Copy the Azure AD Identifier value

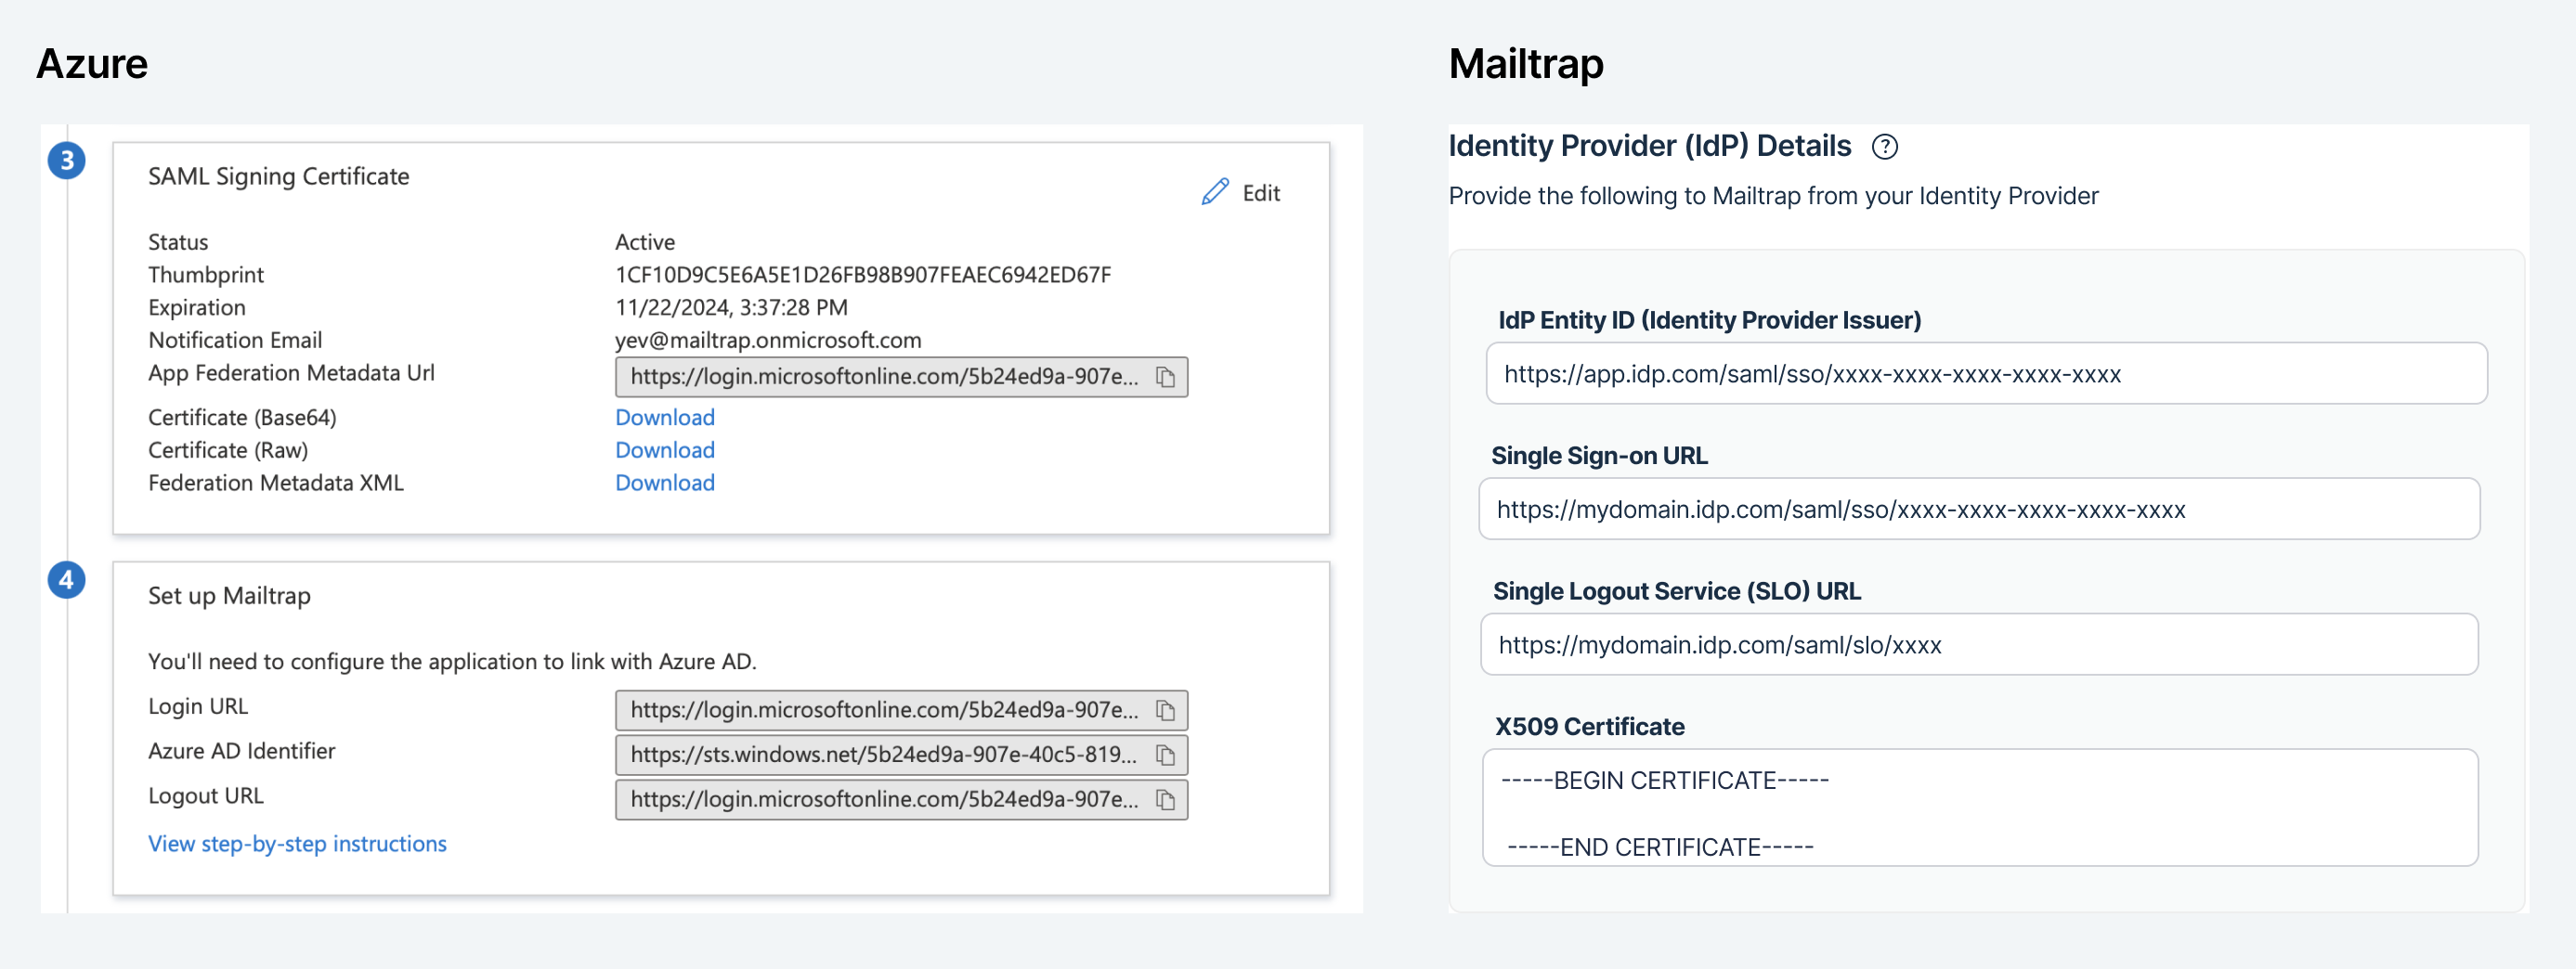click(1165, 755)
